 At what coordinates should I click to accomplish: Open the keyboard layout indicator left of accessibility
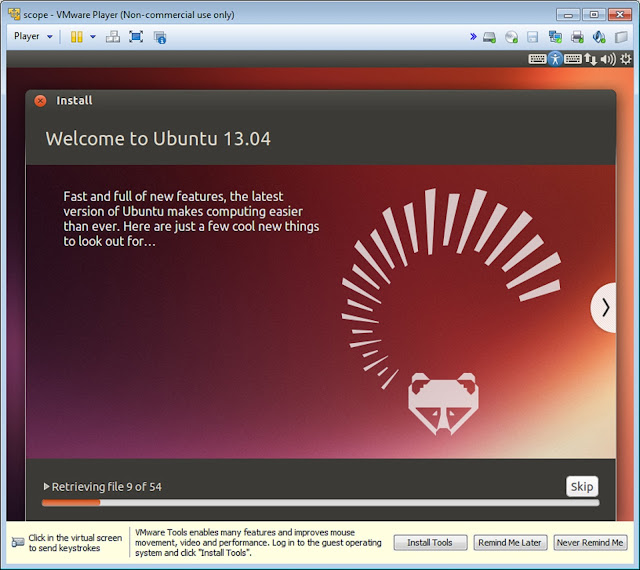pyautogui.click(x=537, y=59)
